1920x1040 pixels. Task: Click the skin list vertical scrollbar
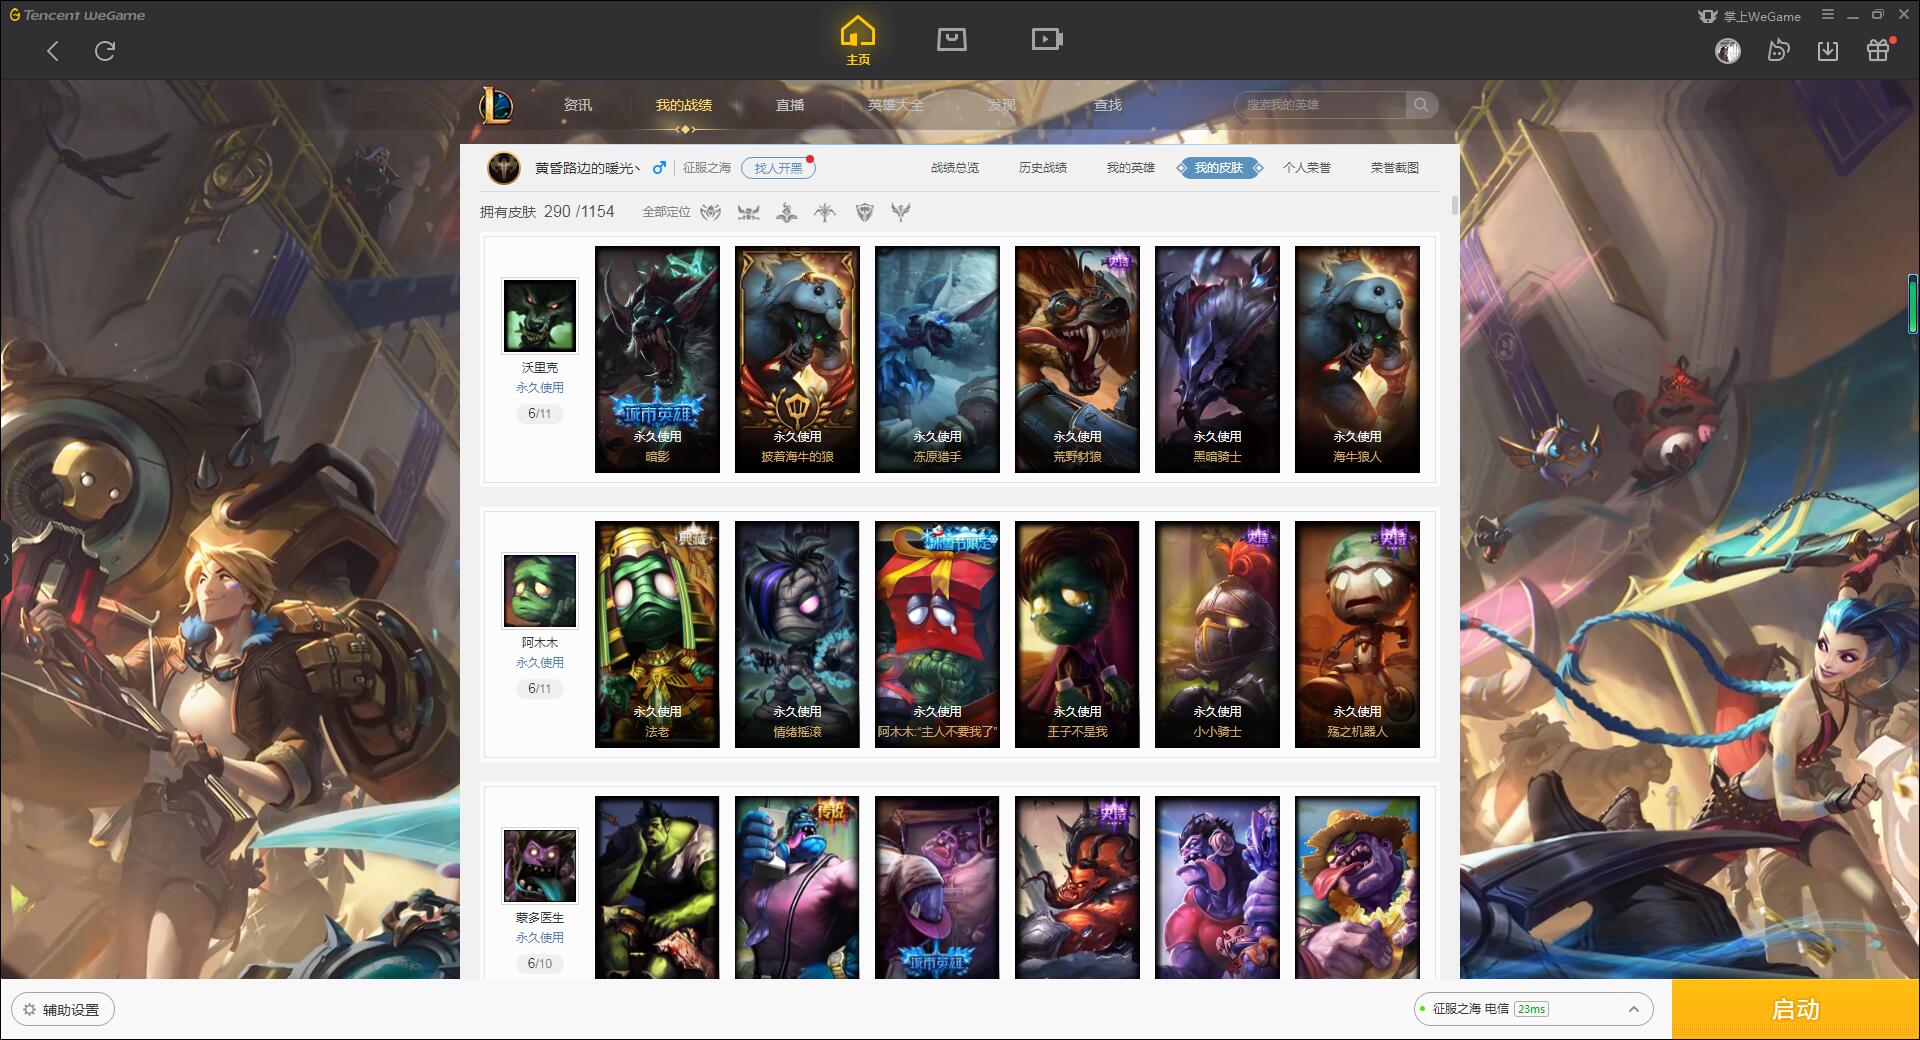(1454, 205)
